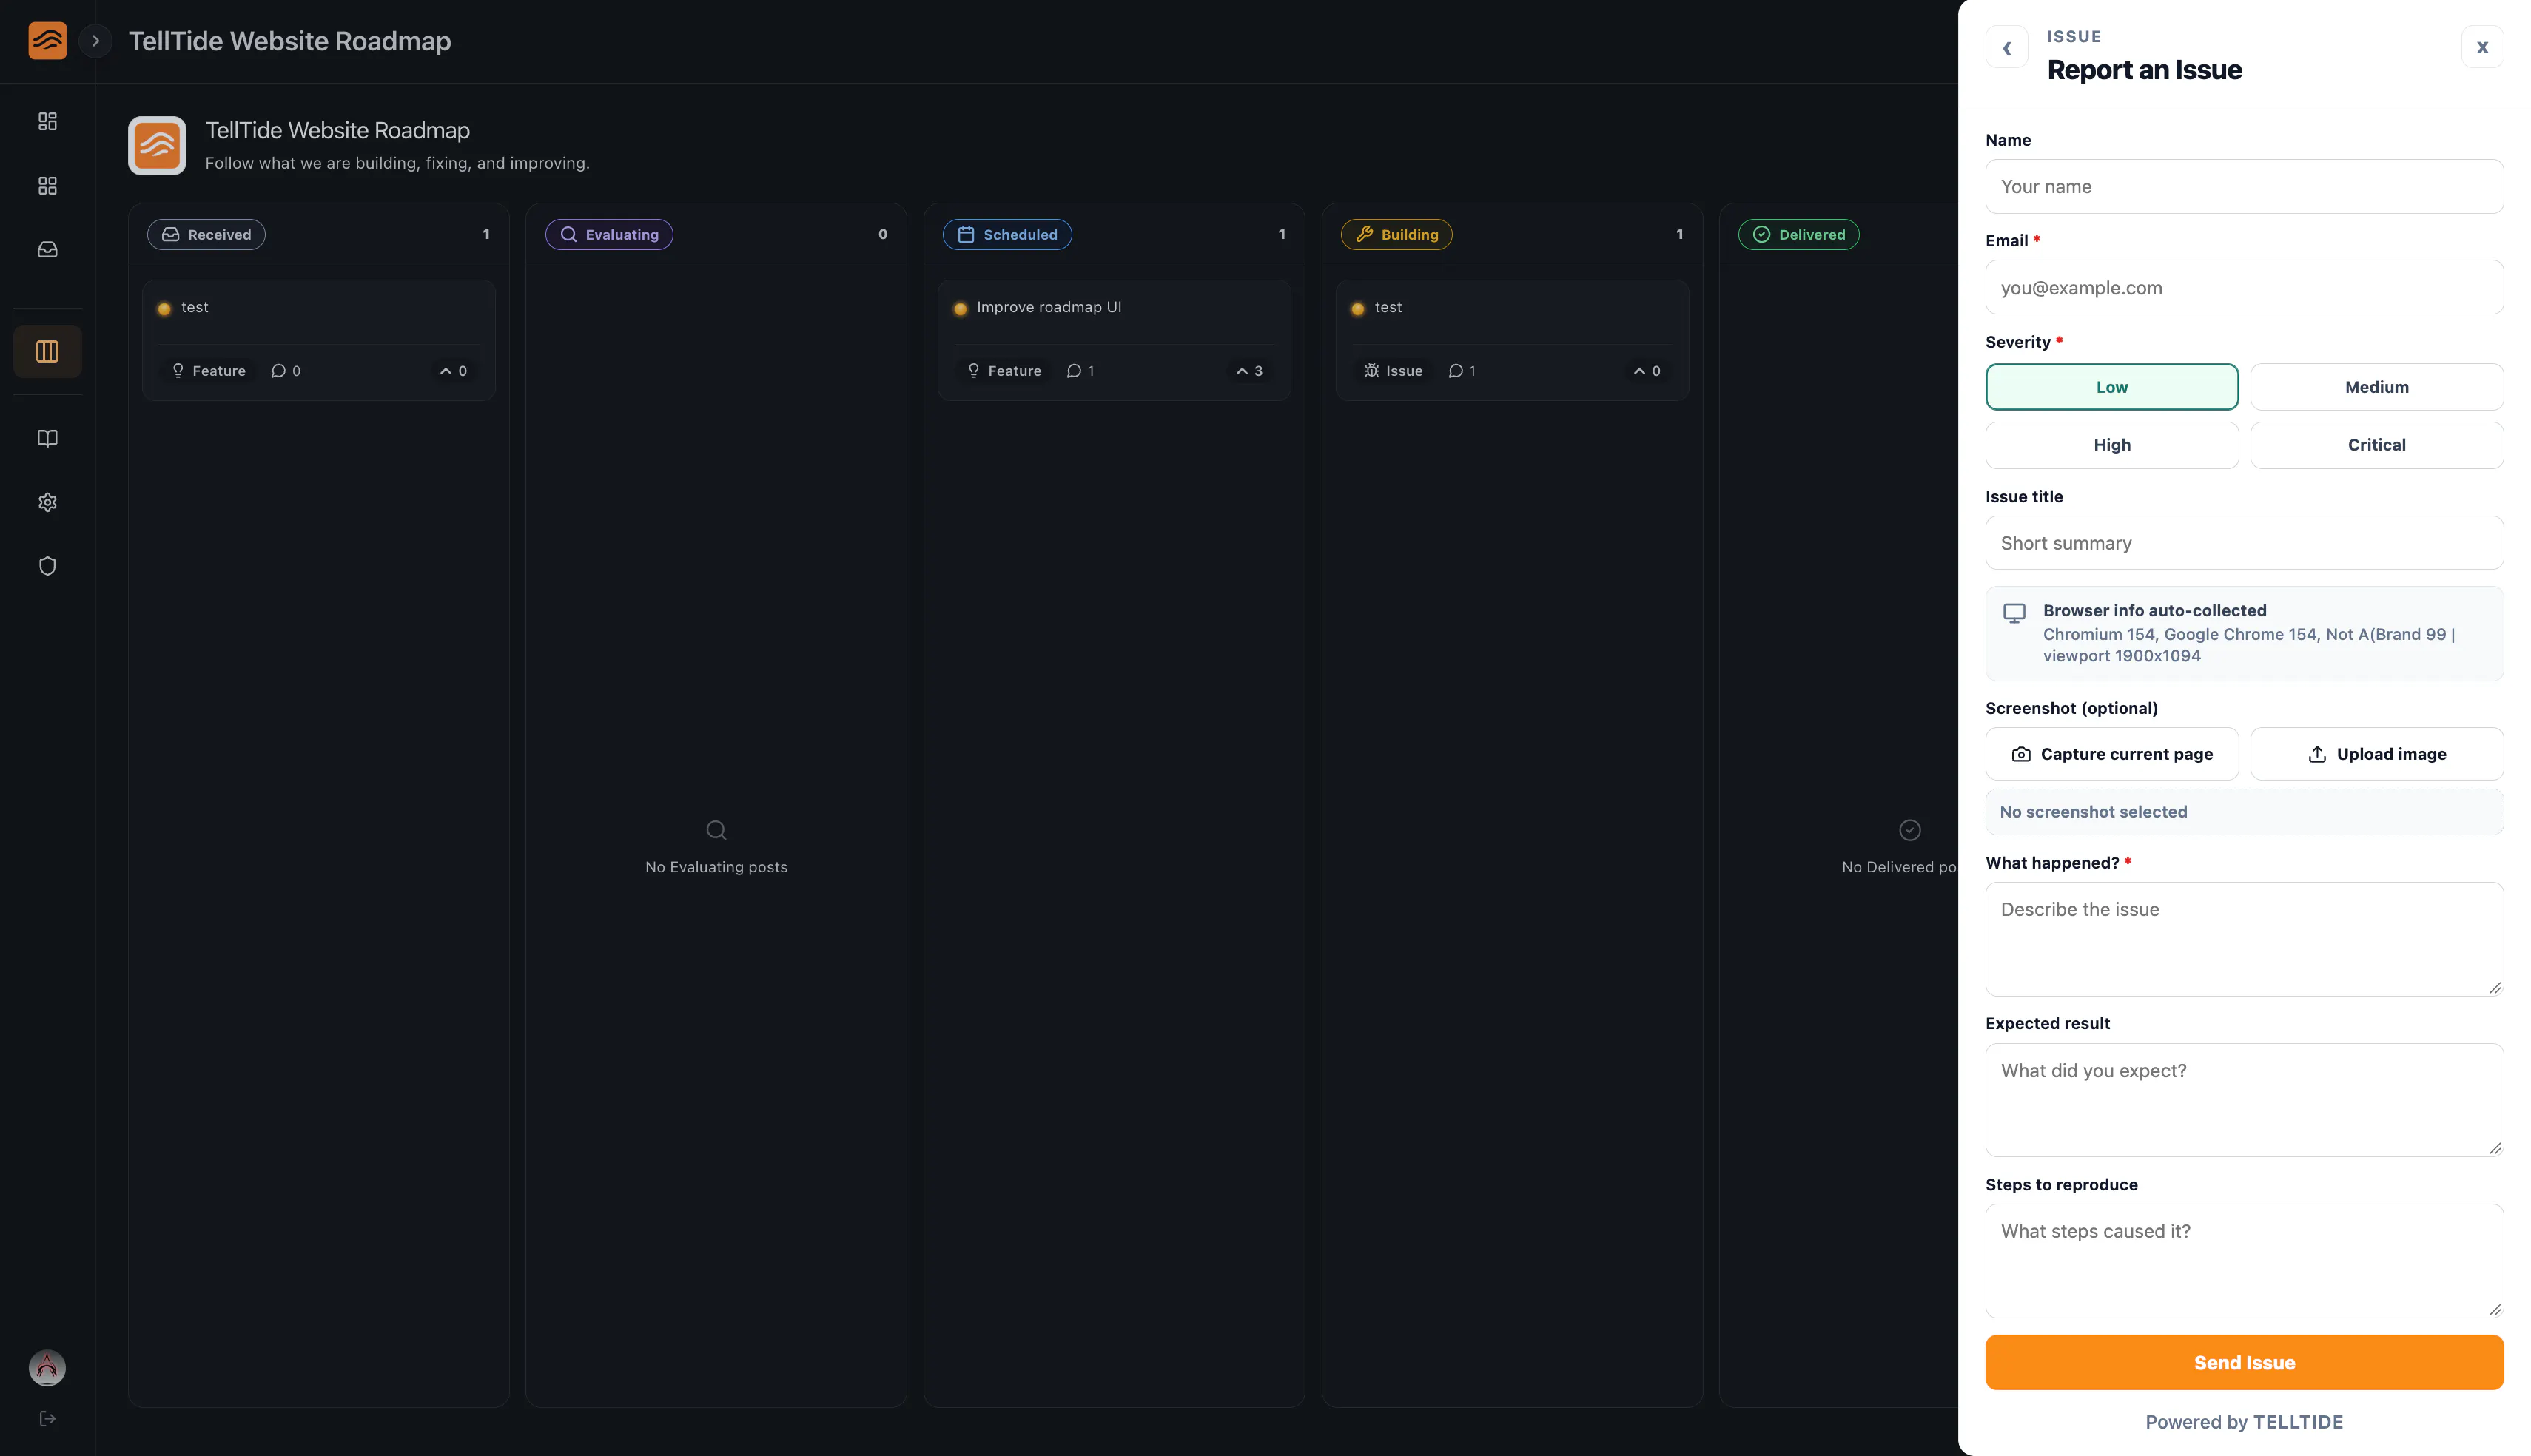Click the TellTide logo in top bar

coord(47,41)
